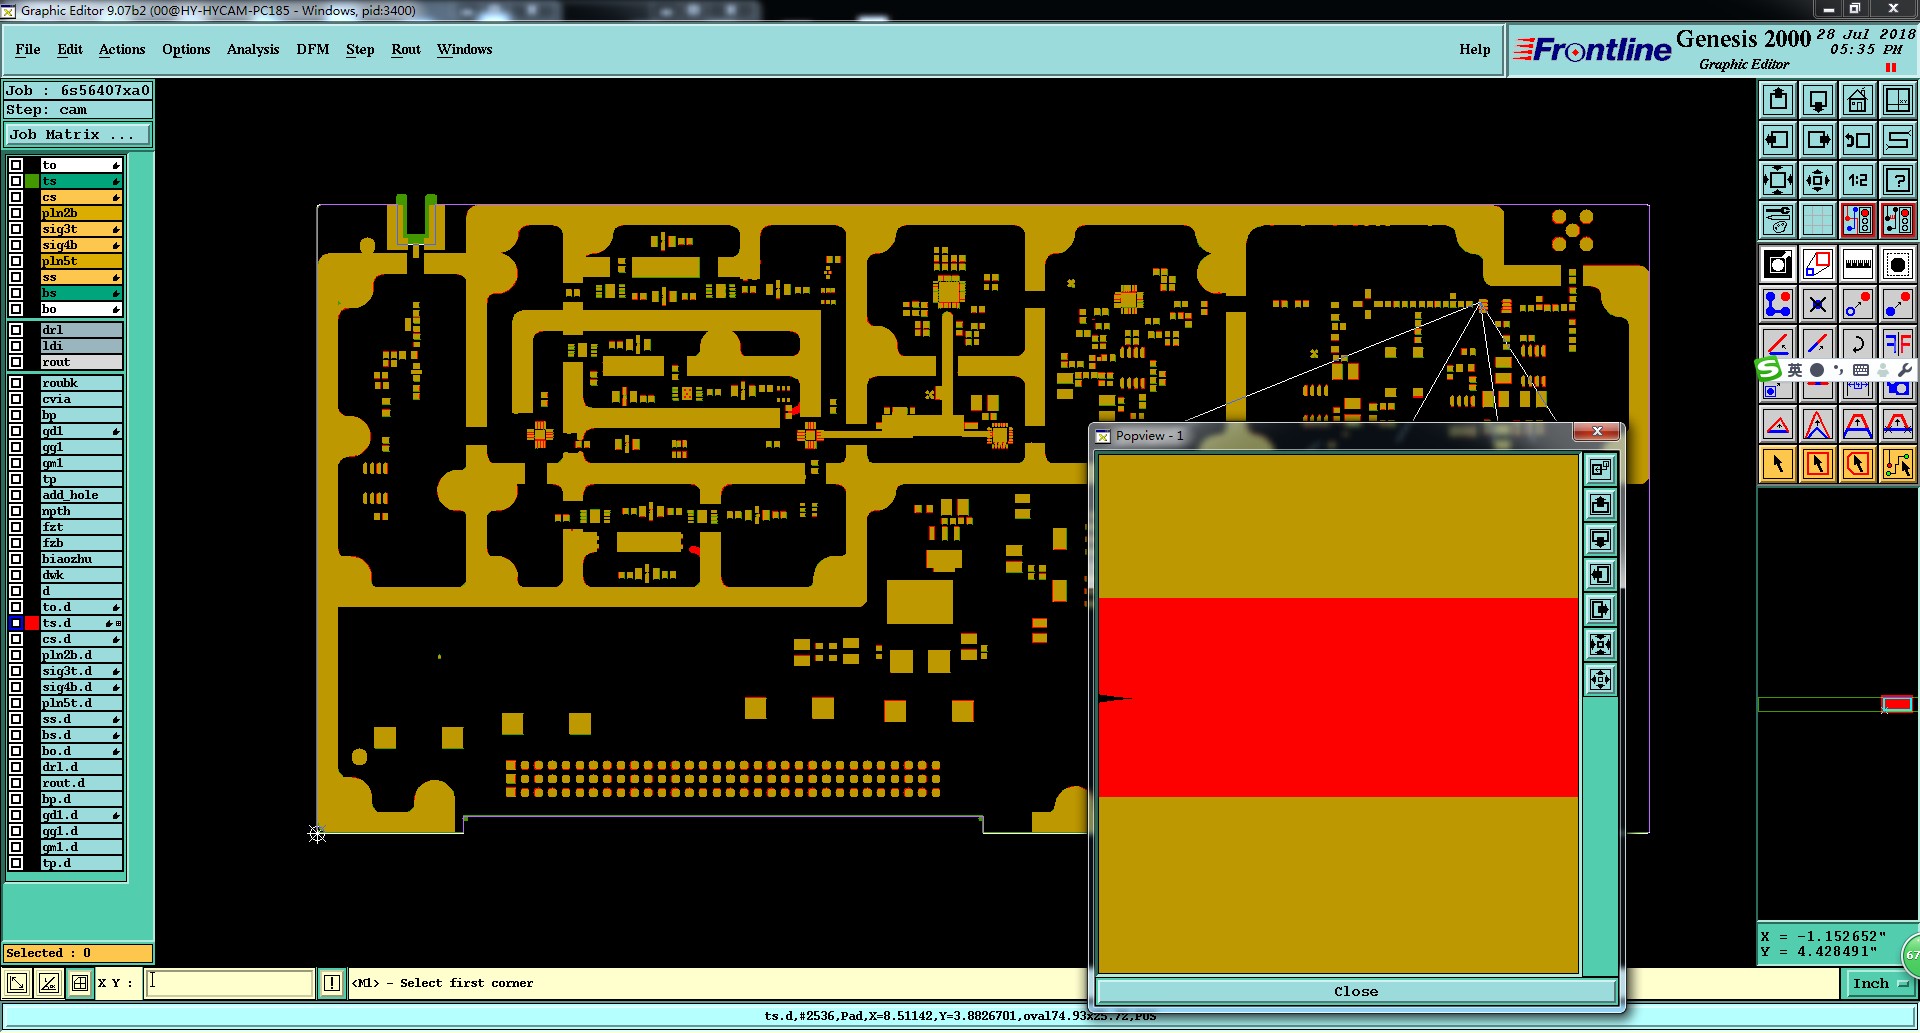Click the Close button in Popview
Viewport: 1920px width, 1033px height.
pos(1356,991)
